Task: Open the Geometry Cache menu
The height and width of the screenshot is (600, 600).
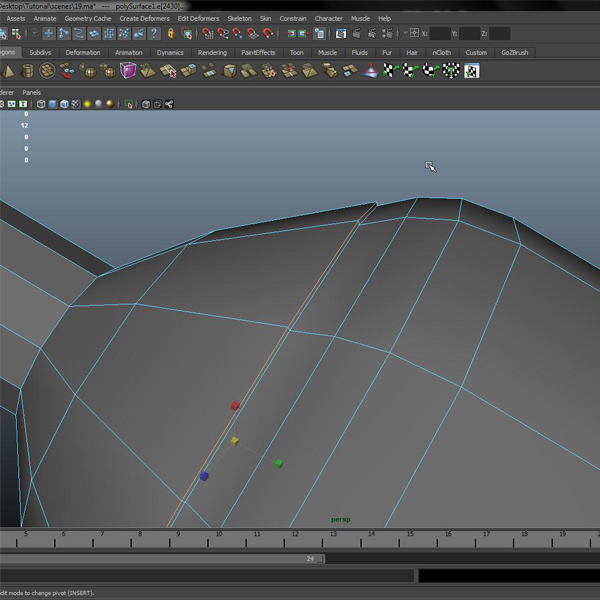Action: pyautogui.click(x=88, y=18)
